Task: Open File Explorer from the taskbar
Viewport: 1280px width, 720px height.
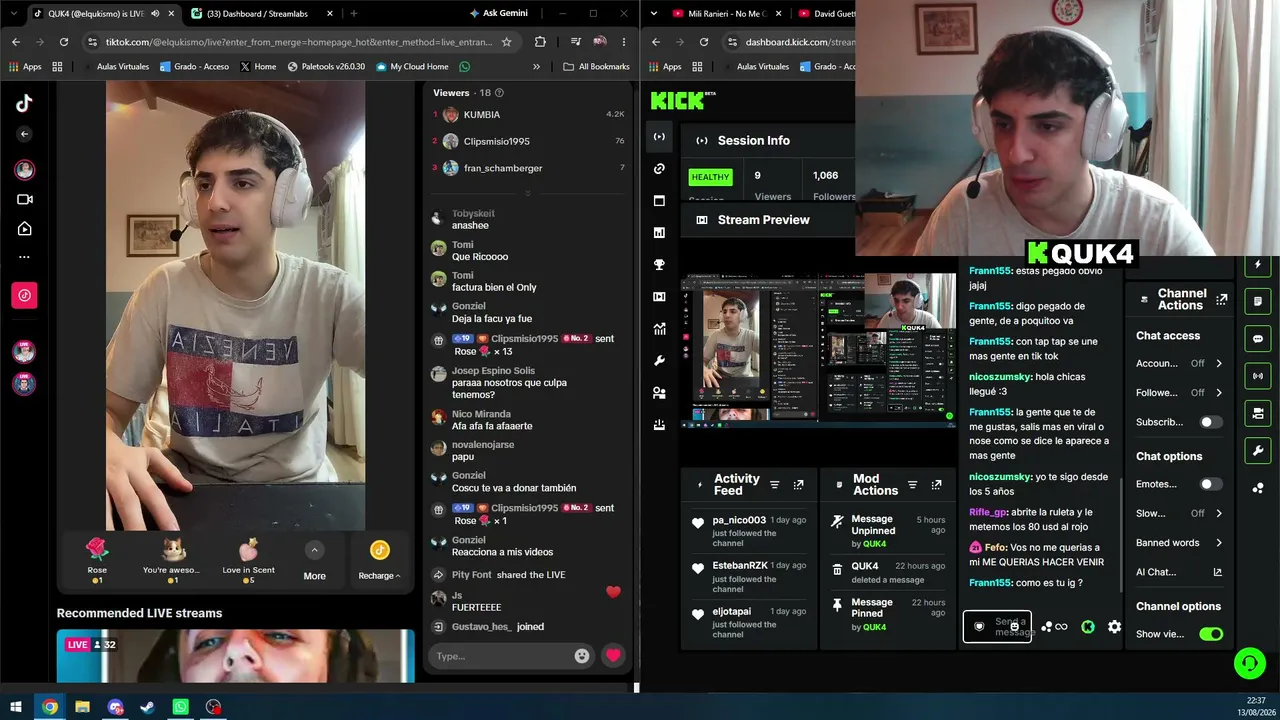Action: point(82,707)
